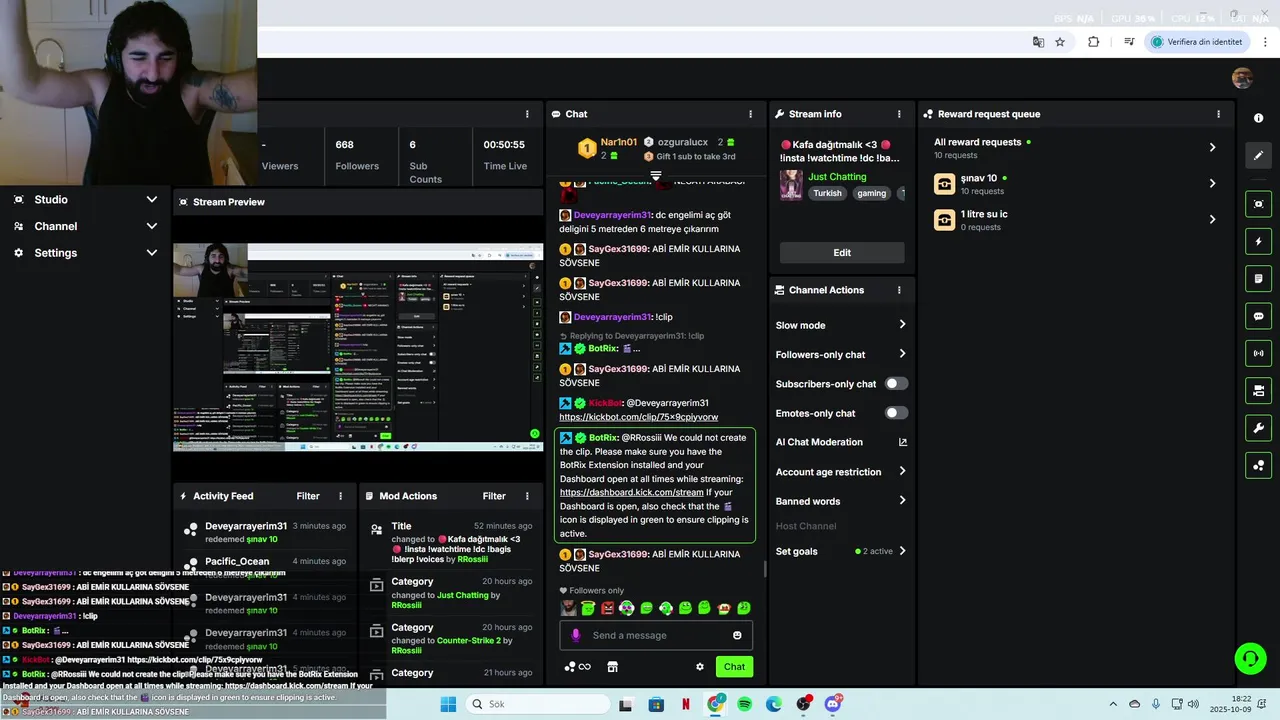Open Channel Actions three-dot menu
This screenshot has width=1280, height=720.
[898, 290]
